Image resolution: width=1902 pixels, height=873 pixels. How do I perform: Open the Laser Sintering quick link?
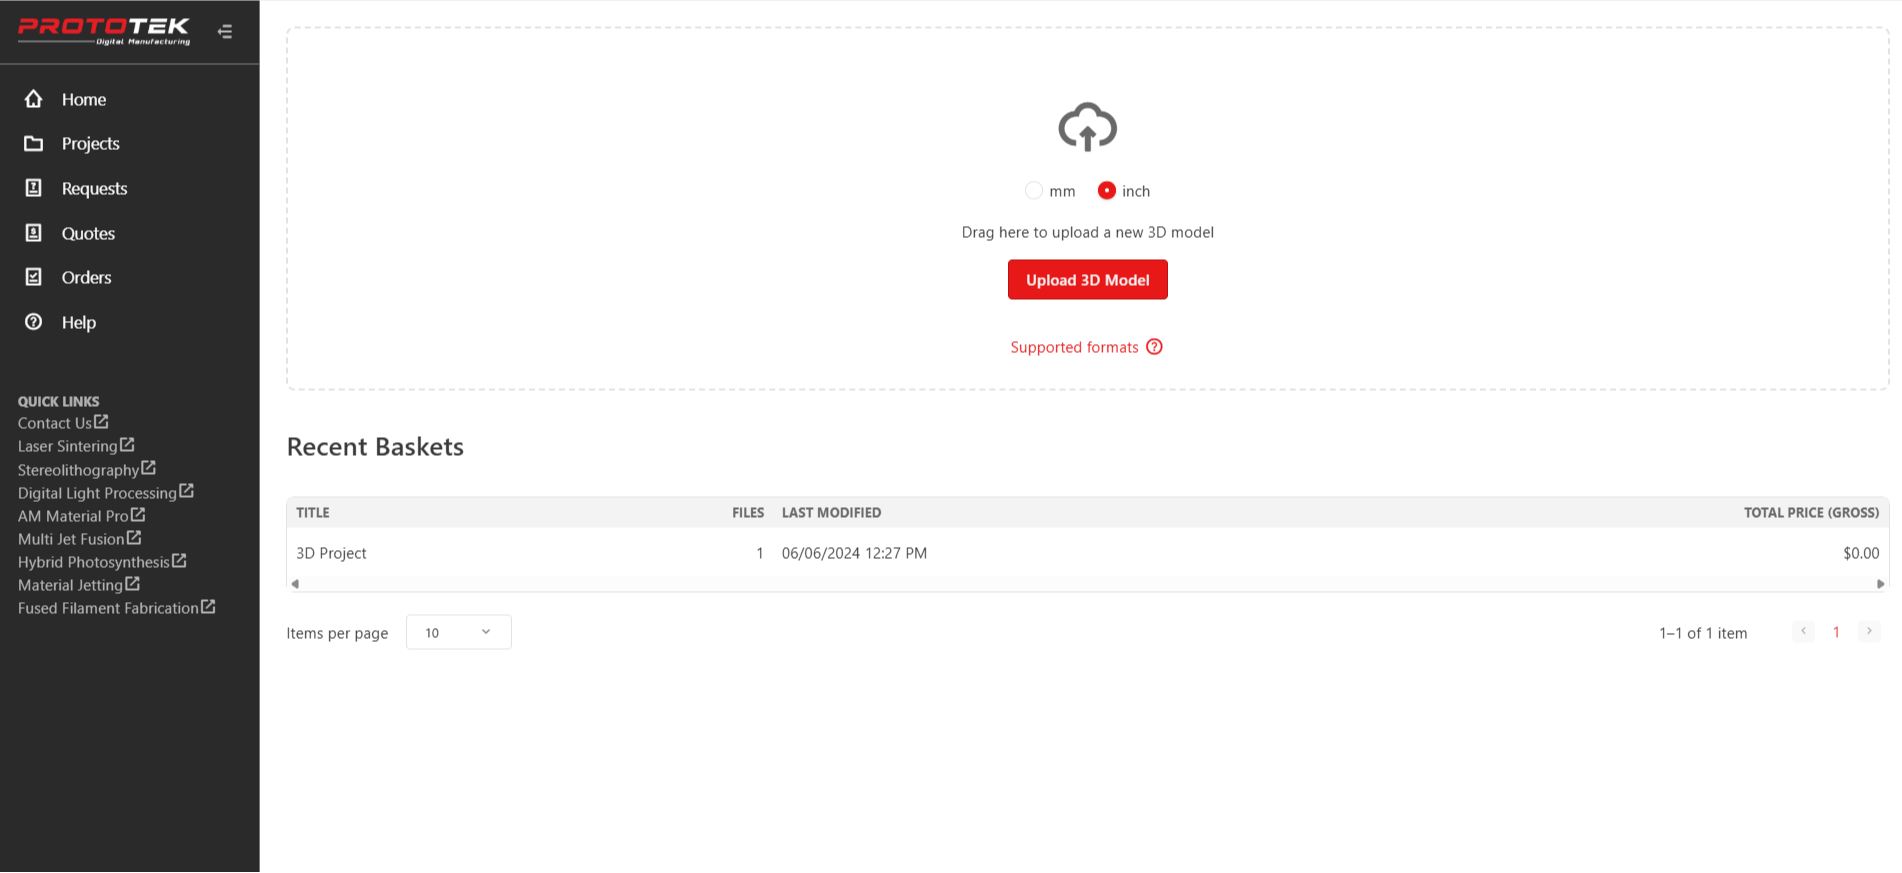[x=68, y=446]
